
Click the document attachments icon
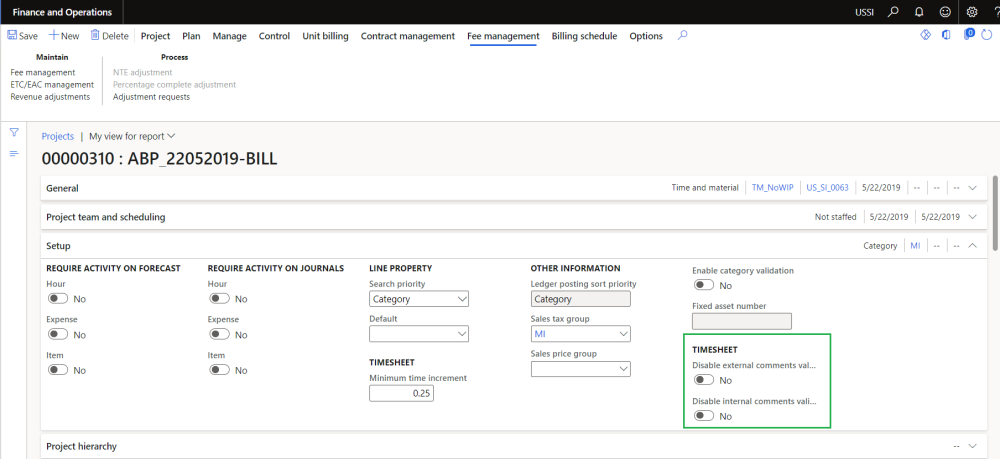pos(969,36)
